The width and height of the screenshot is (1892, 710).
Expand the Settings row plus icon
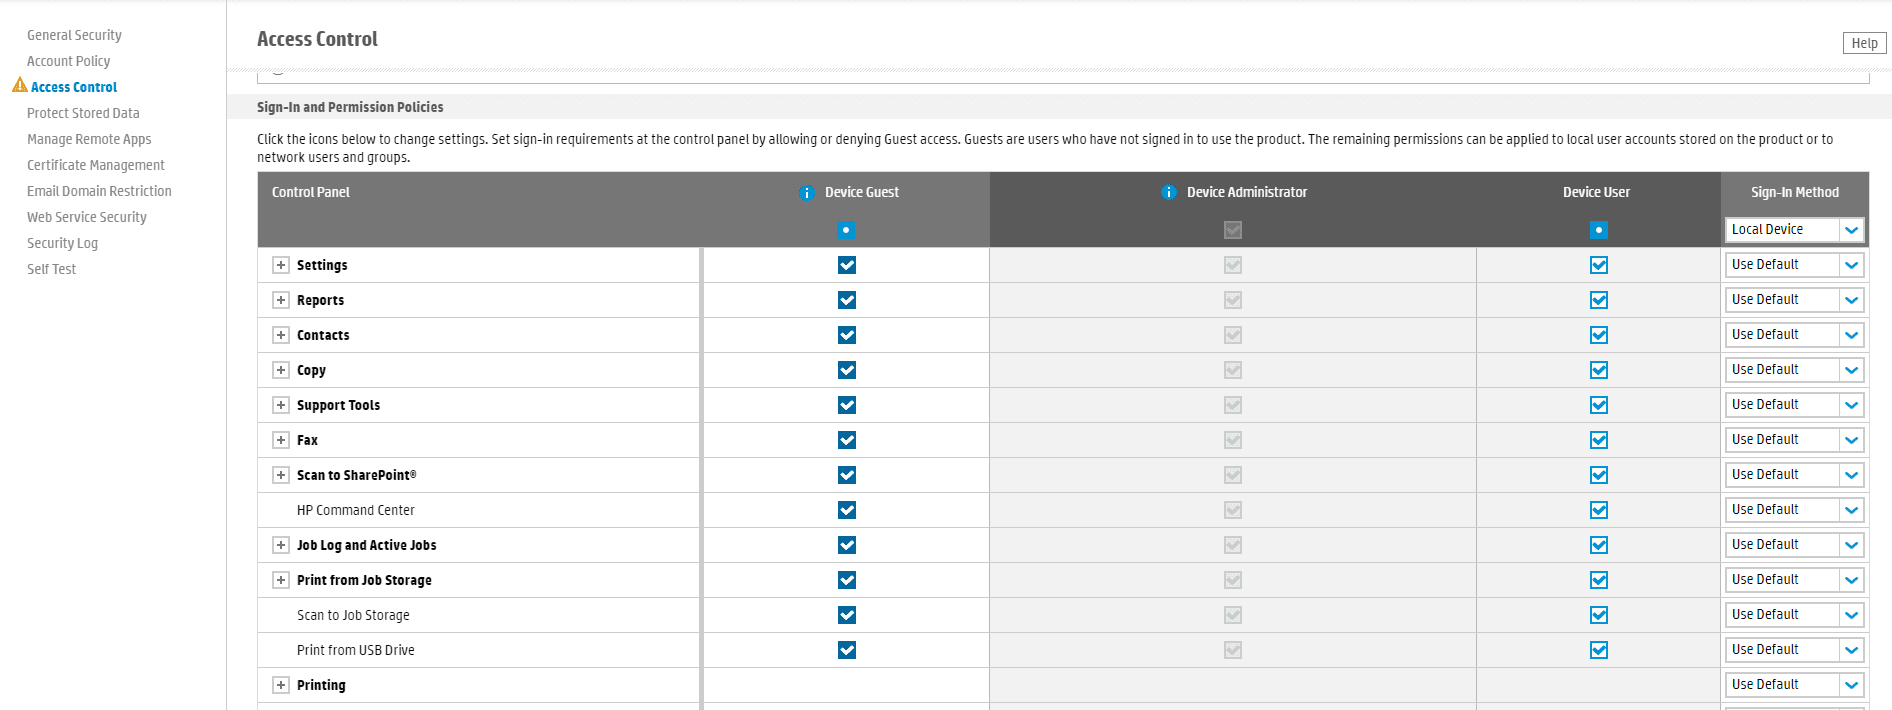coord(281,265)
